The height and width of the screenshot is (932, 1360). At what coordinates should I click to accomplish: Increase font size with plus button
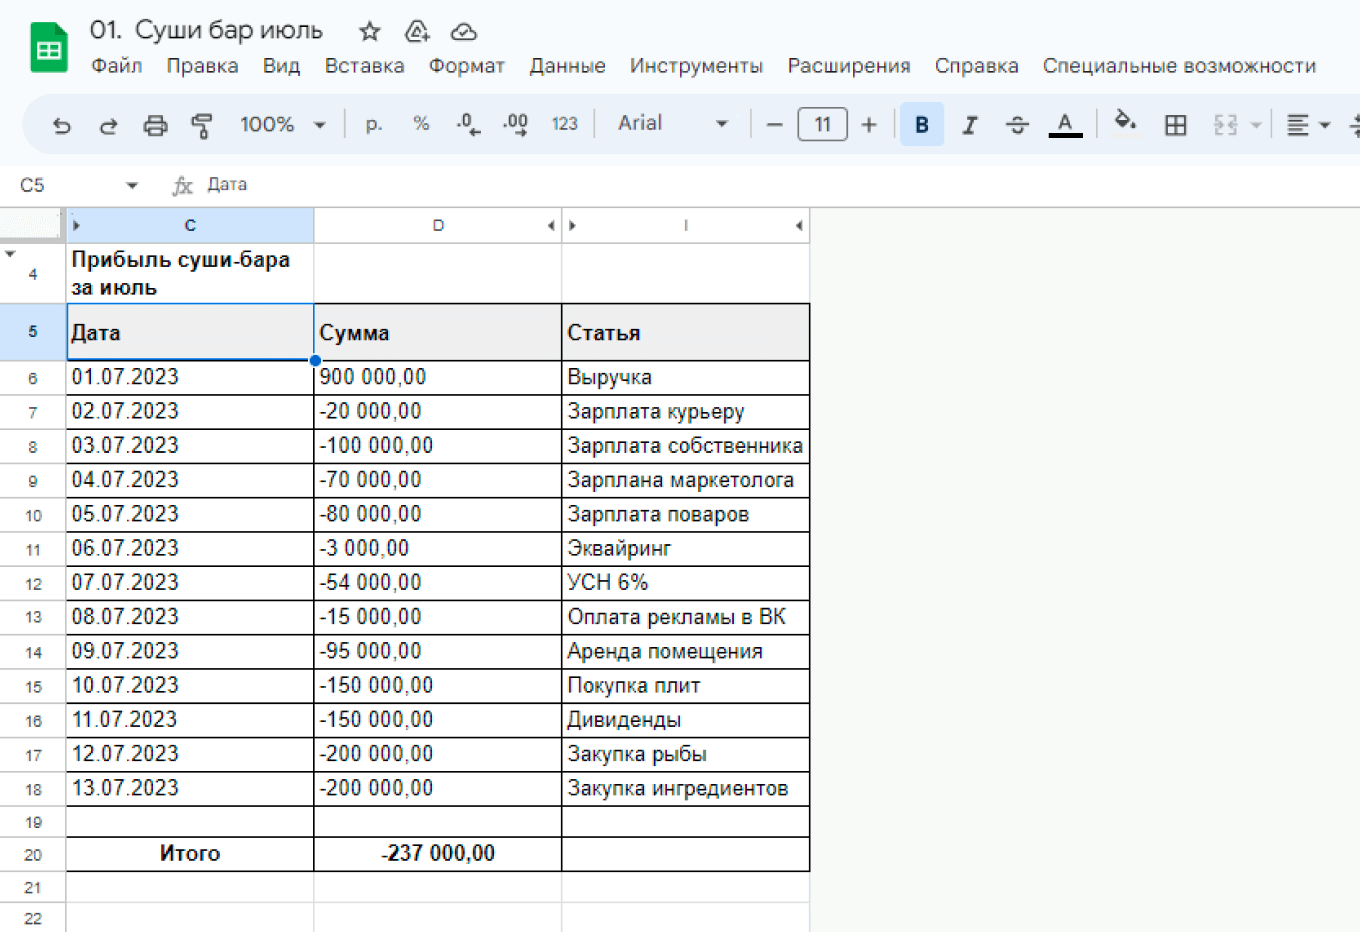pos(869,125)
